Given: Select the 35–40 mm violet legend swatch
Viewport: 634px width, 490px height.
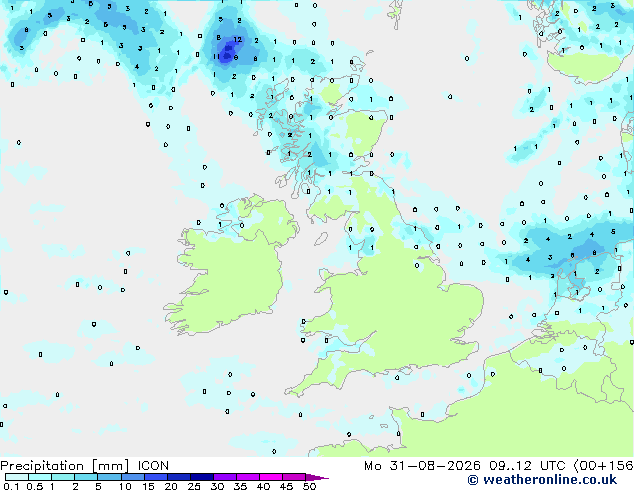Looking at the screenshot, I should [248, 477].
